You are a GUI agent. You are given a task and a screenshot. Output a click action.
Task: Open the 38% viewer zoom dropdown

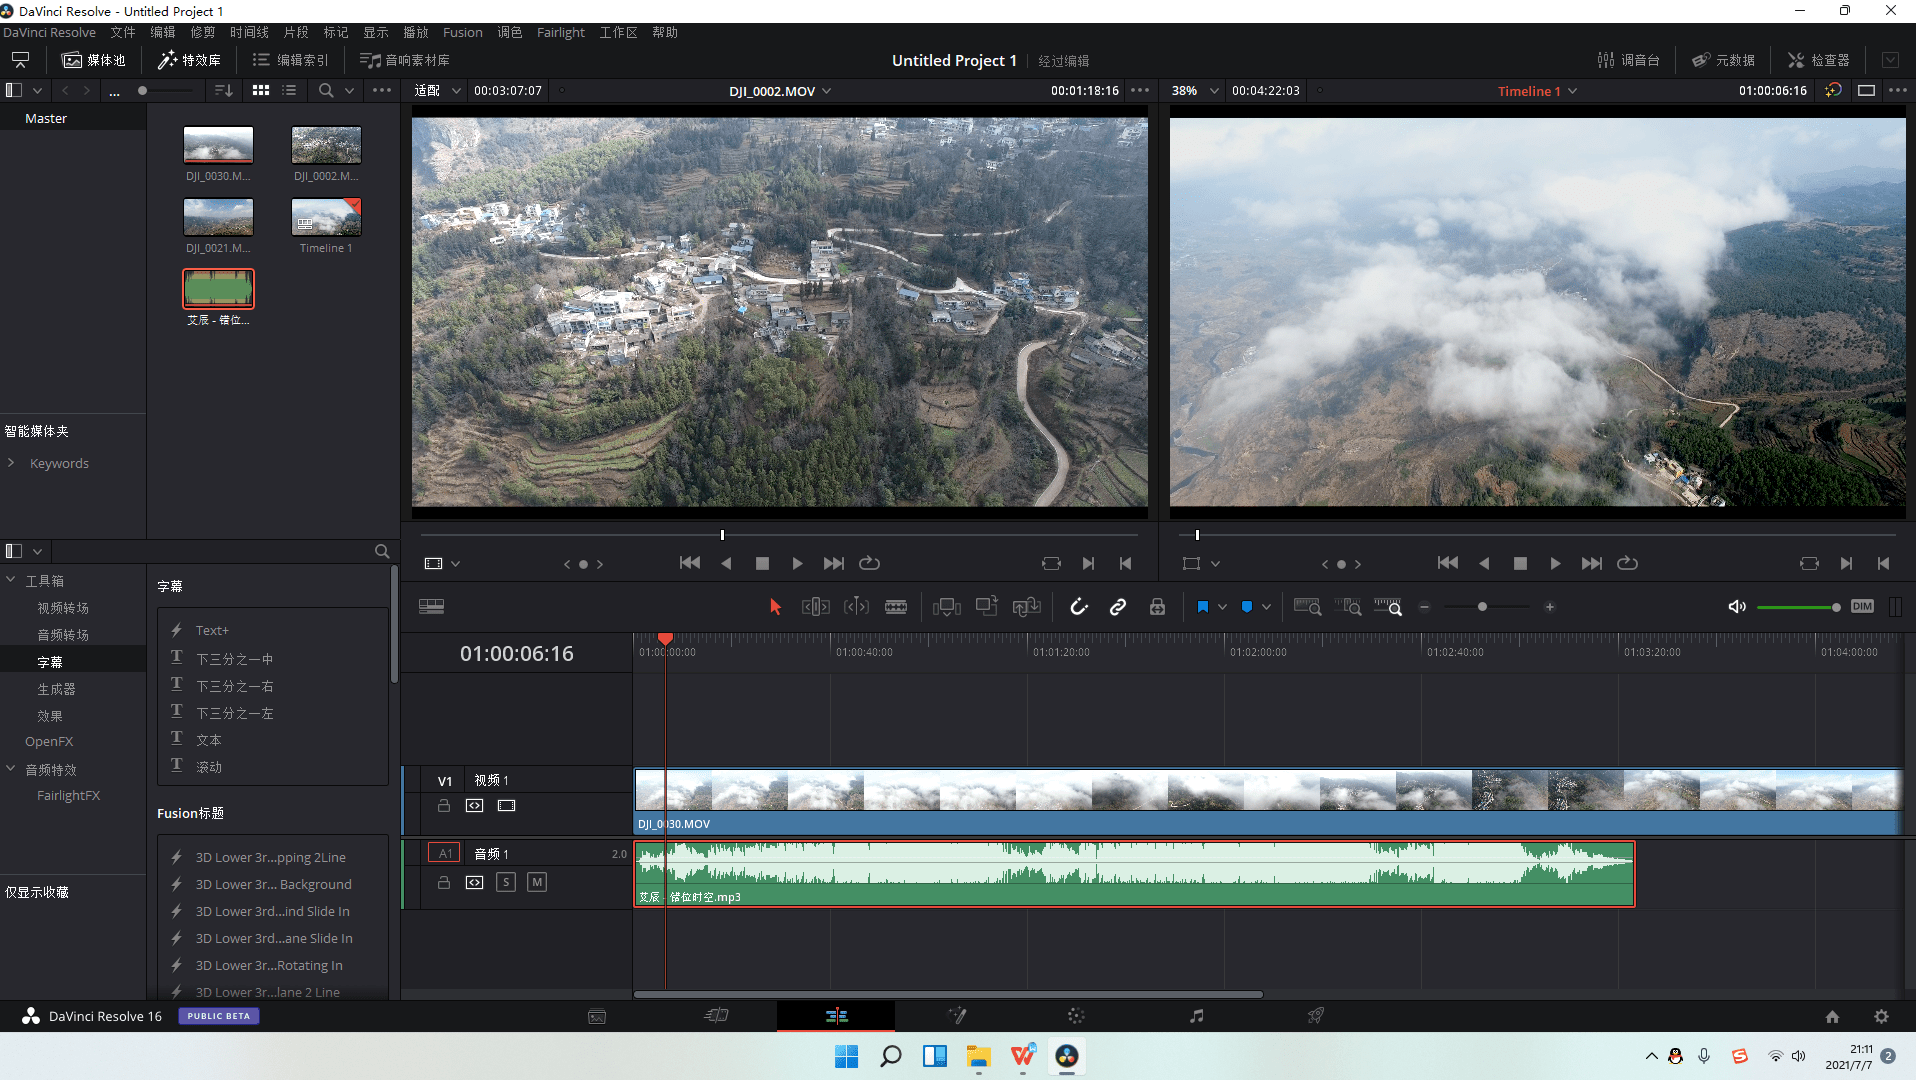pyautogui.click(x=1214, y=91)
